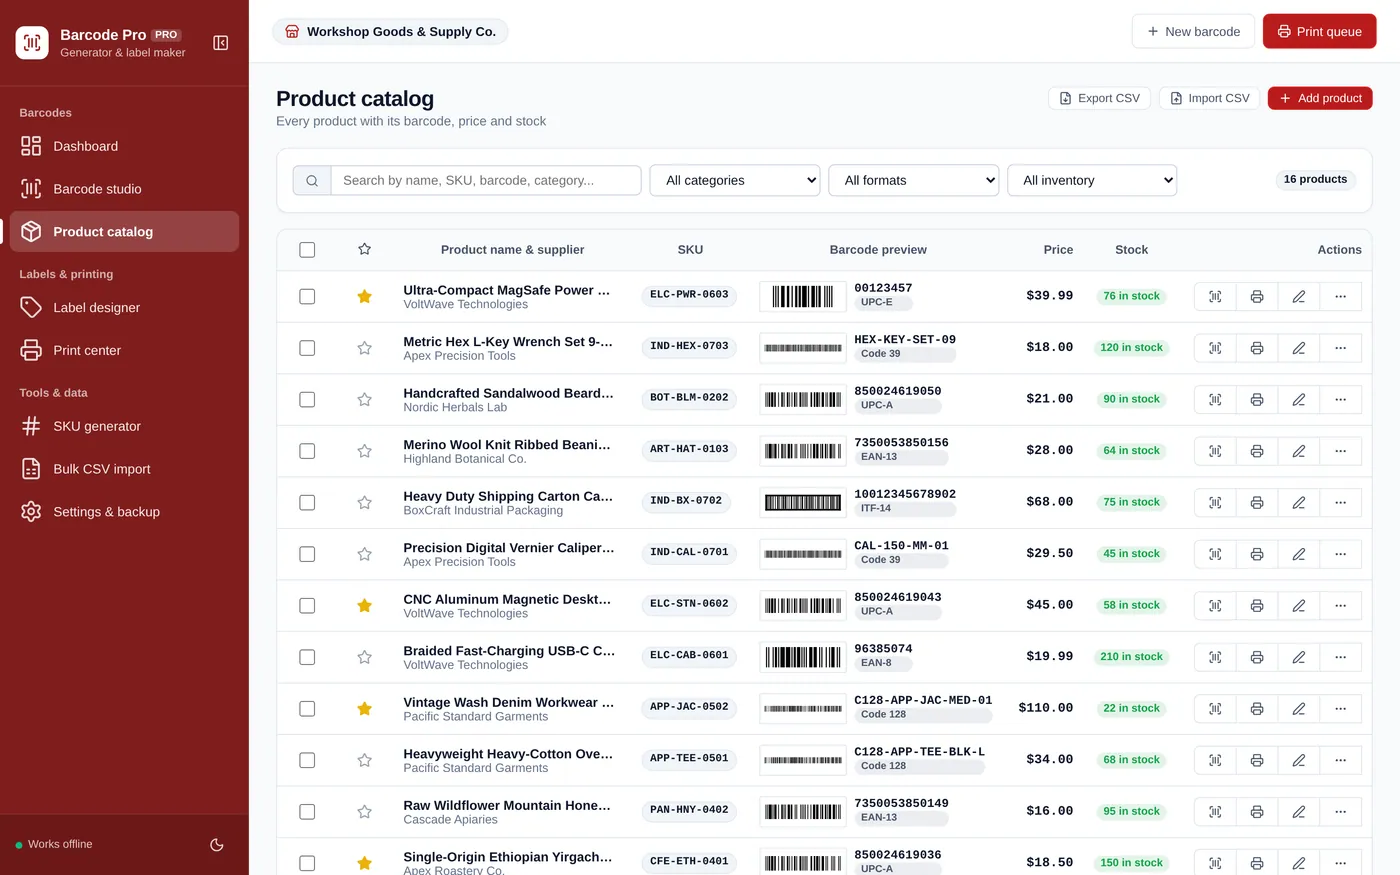Screen dimensions: 1400x875
Task: Open more actions for Braided Fast-Charging USB-C row
Action: [1341, 657]
